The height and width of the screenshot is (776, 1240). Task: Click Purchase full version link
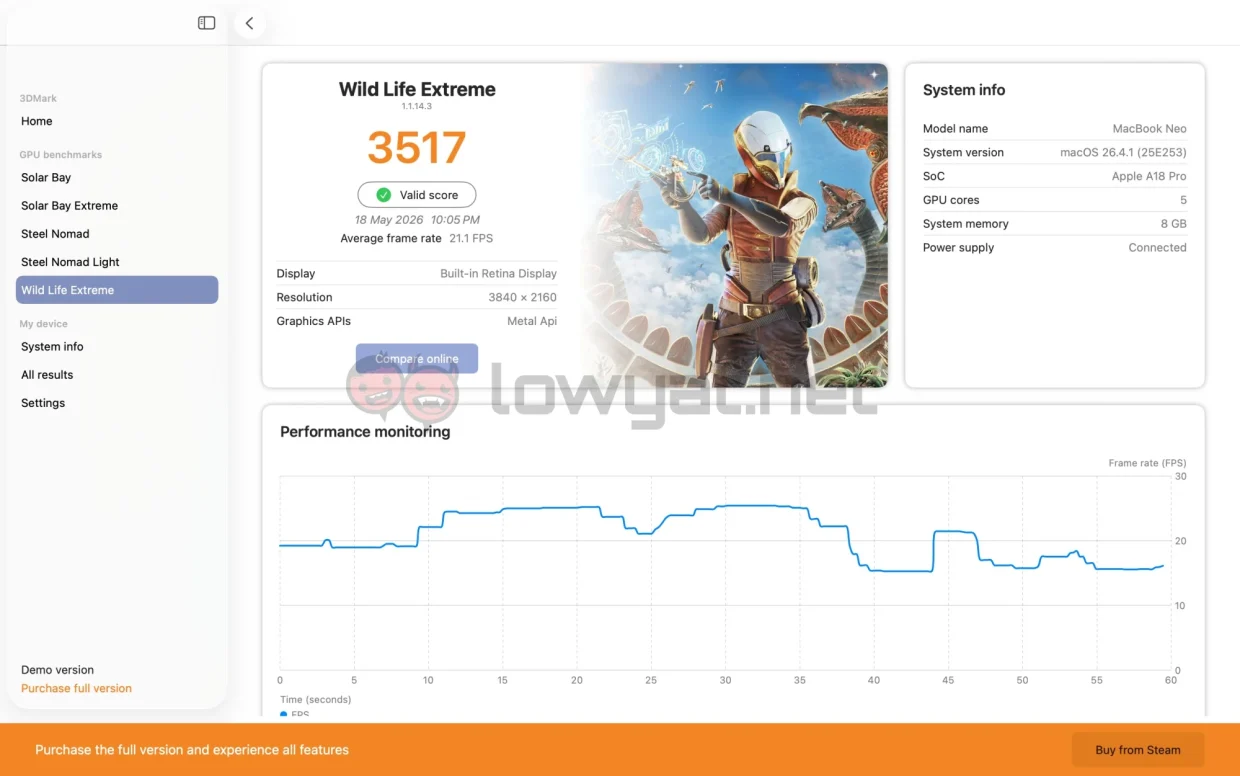76,688
